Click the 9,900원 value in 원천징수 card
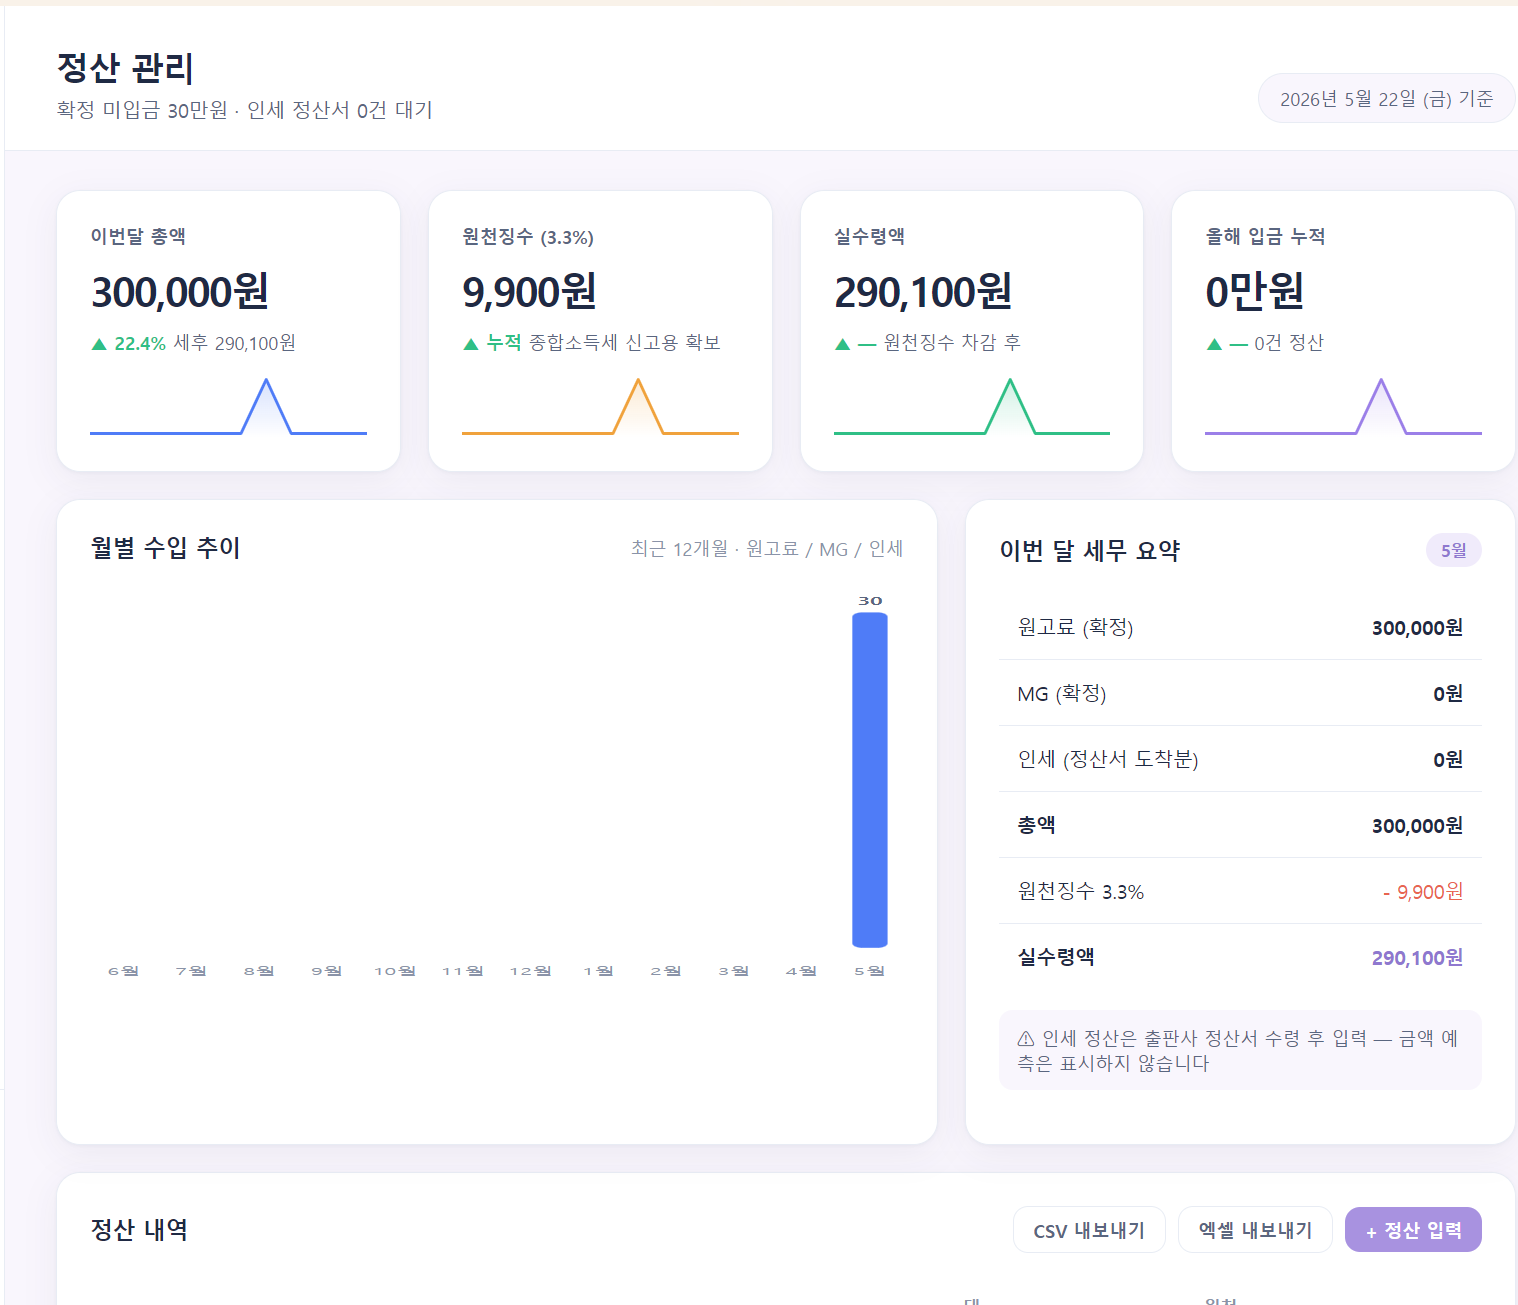 [x=529, y=292]
